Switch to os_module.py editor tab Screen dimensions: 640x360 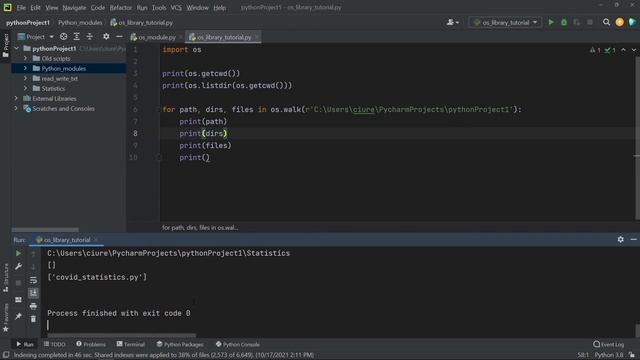[157, 37]
